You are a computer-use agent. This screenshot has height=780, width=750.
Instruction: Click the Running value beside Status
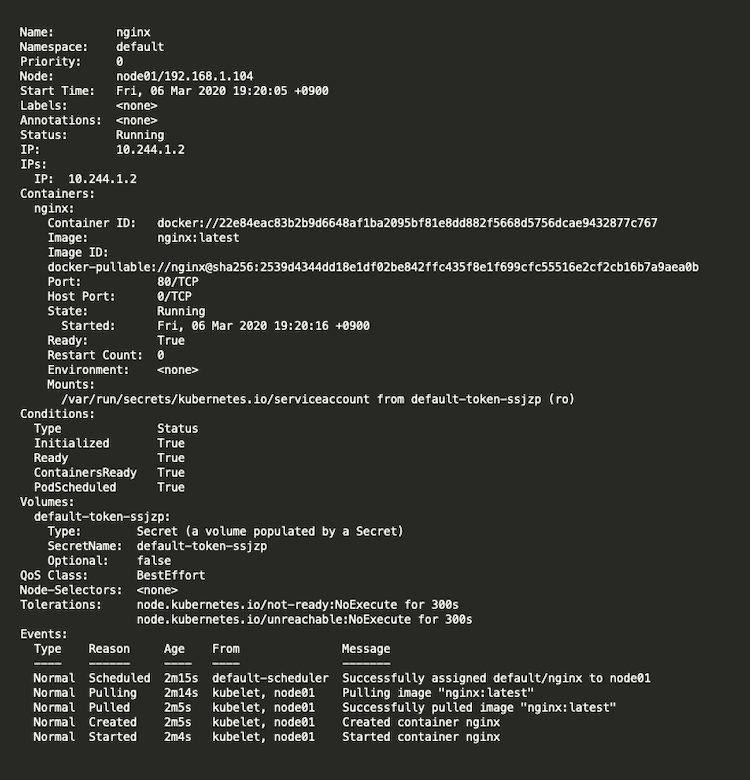click(x=140, y=135)
